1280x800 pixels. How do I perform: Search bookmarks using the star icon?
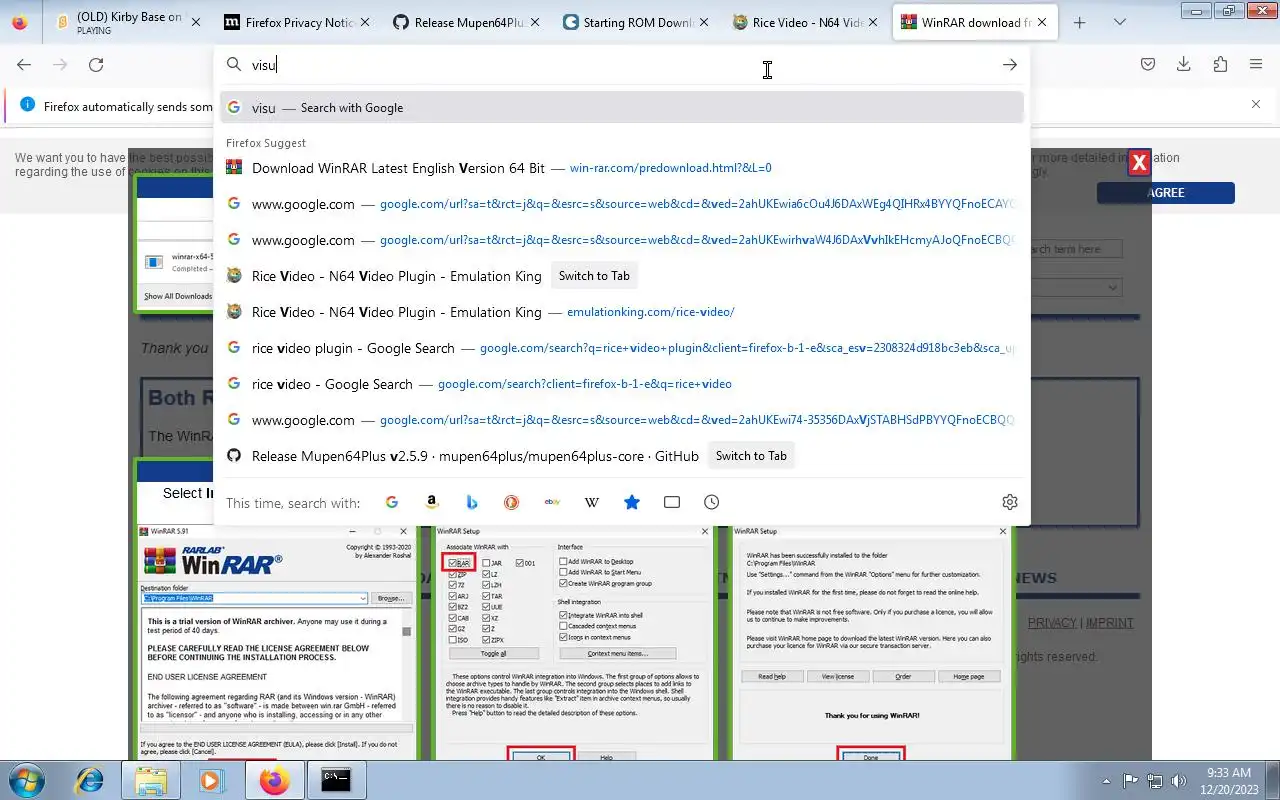(632, 502)
